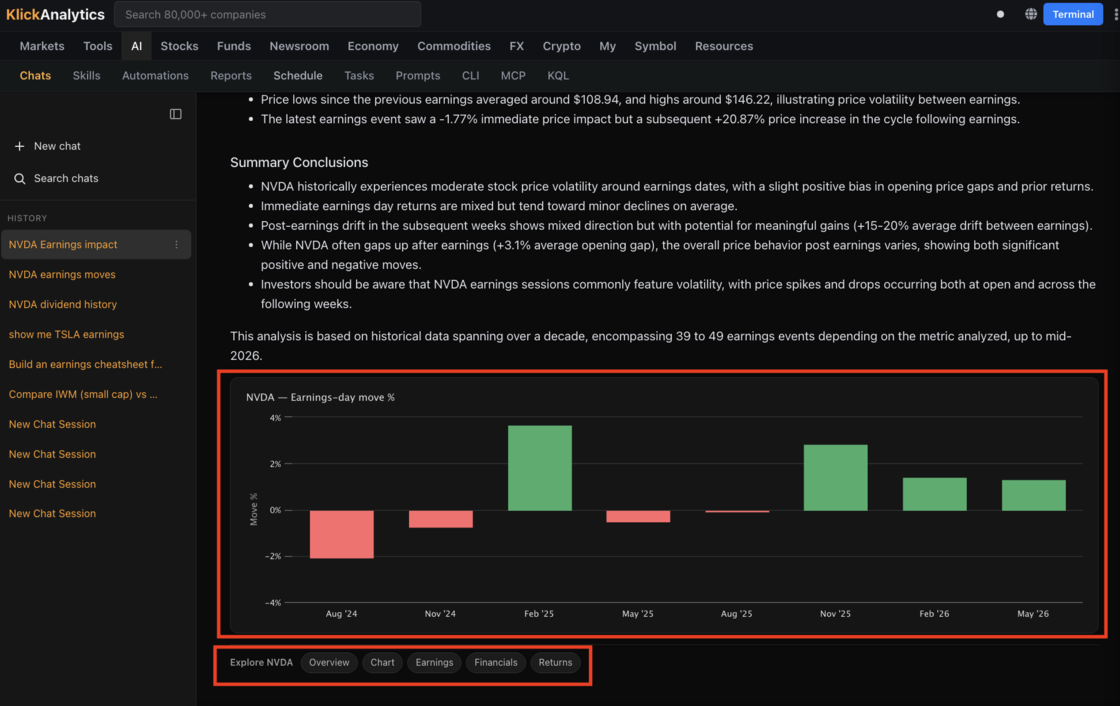Click the NVDA — Earnings-day move % chart title
1120x706 pixels.
320,397
